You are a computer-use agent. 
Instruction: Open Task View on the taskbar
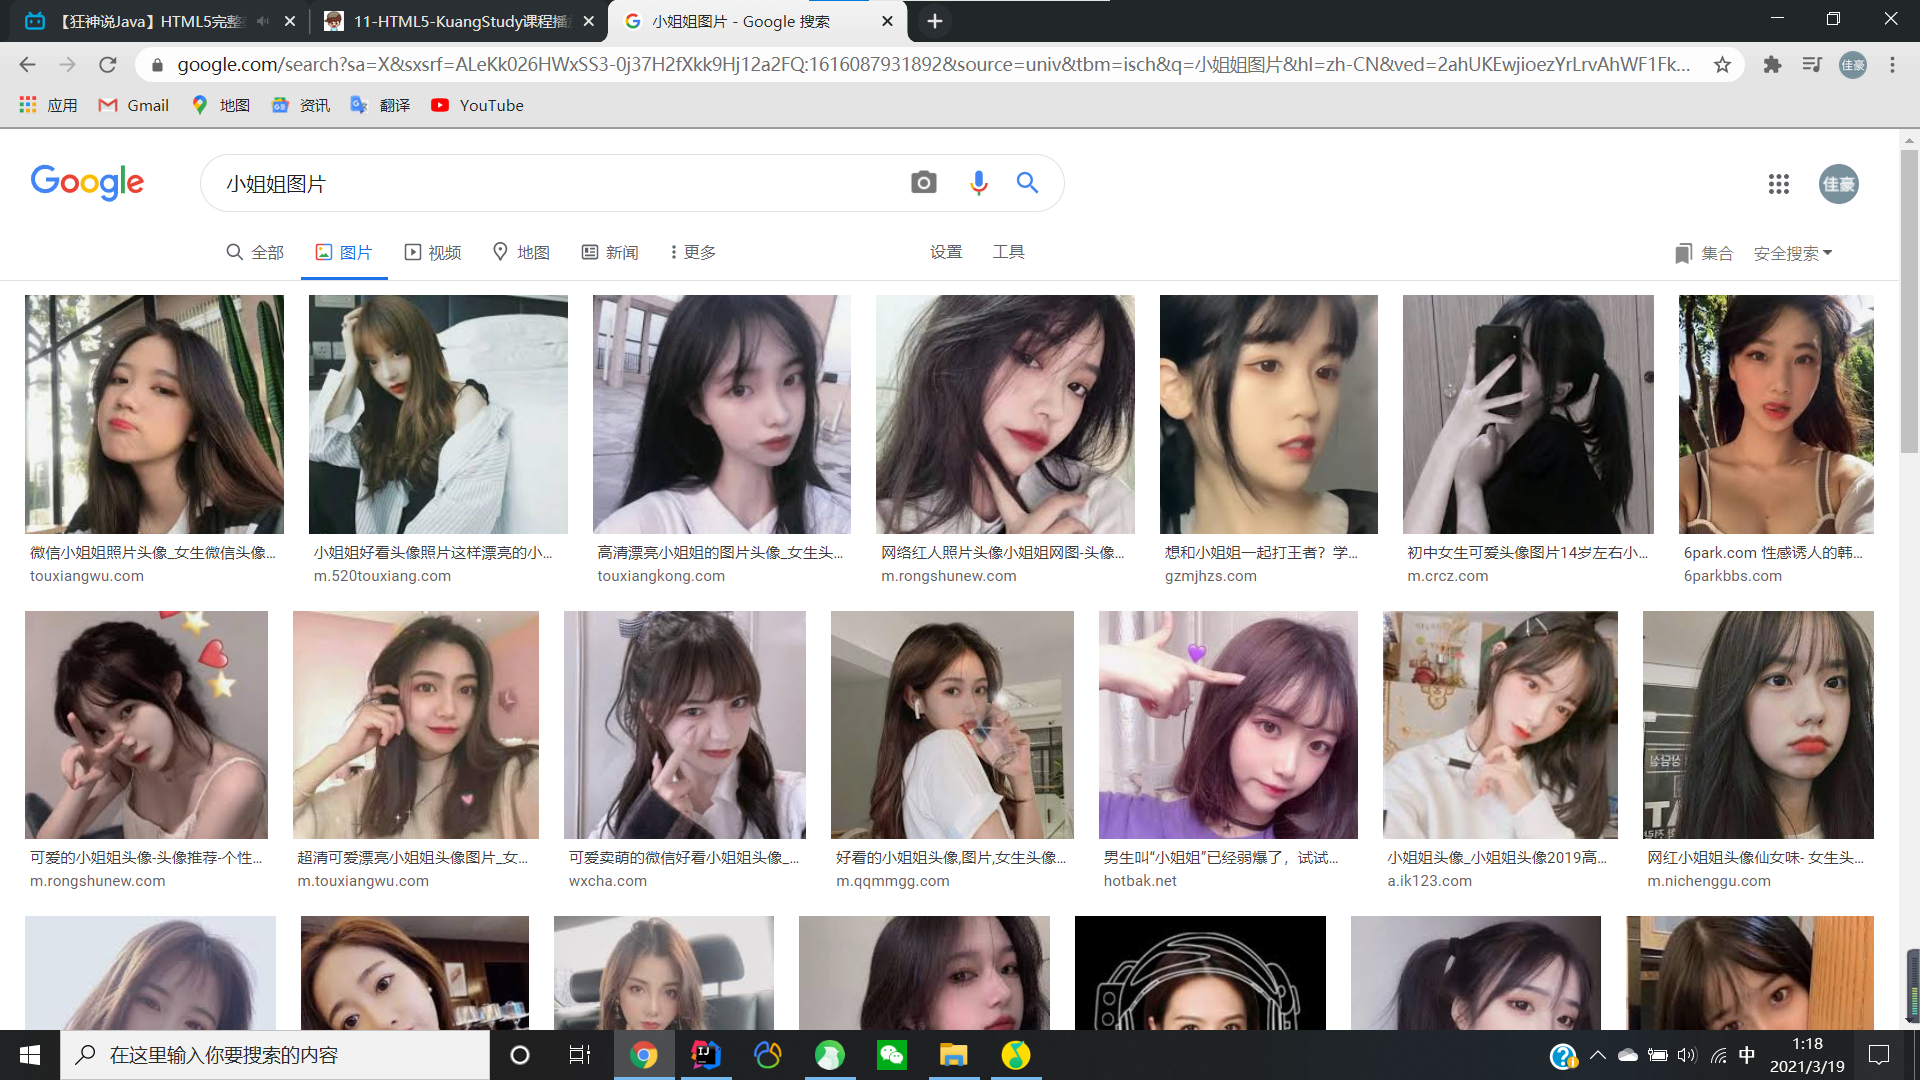coord(580,1055)
